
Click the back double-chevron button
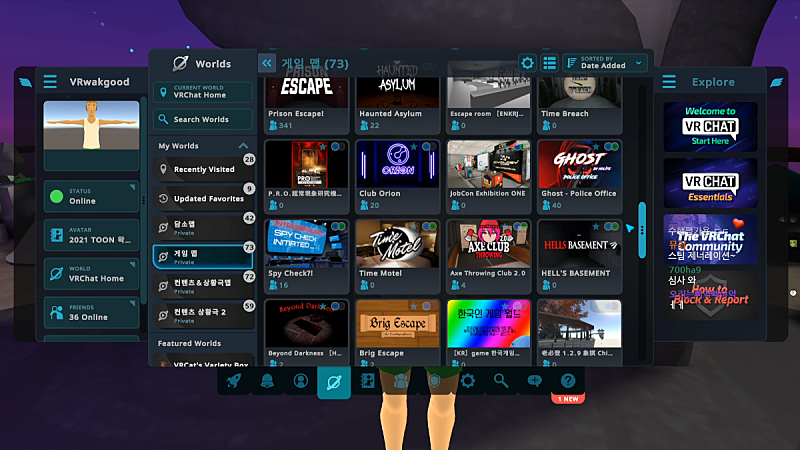(x=267, y=63)
